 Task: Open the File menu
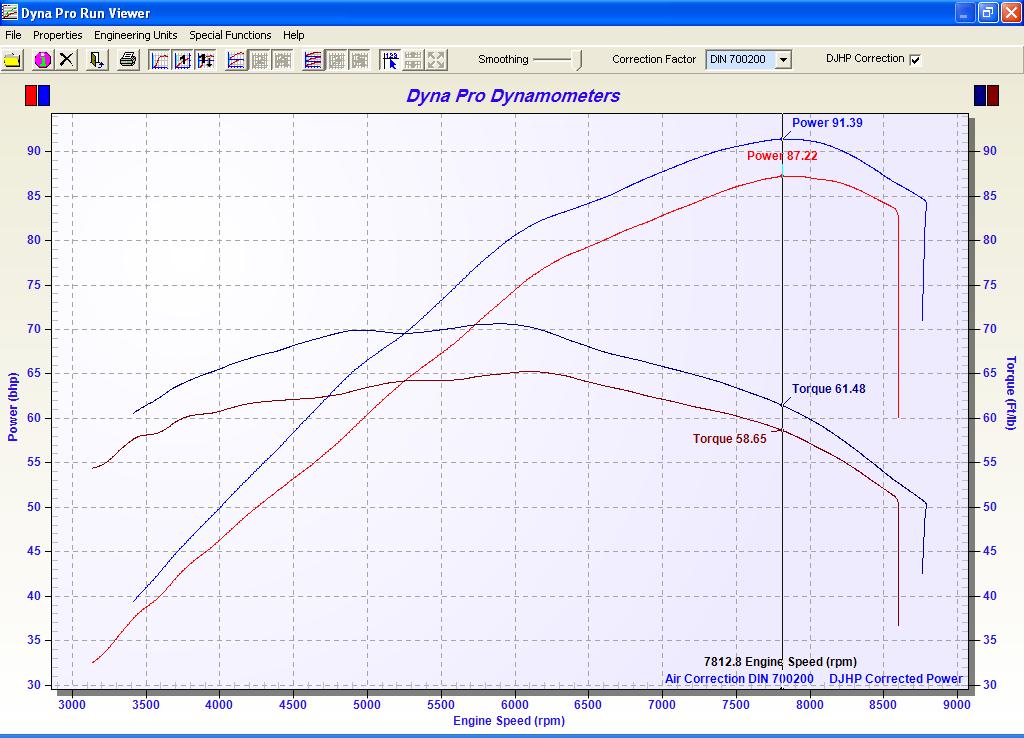(x=13, y=35)
